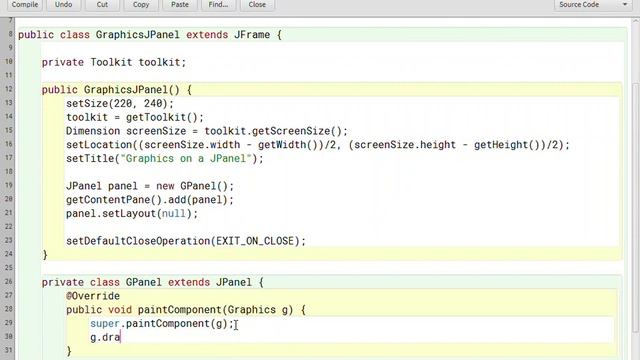Image resolution: width=640 pixels, height=360 pixels.
Task: Click the constructor 'public GraphicsJPanel()' line
Action: [x=117, y=90]
